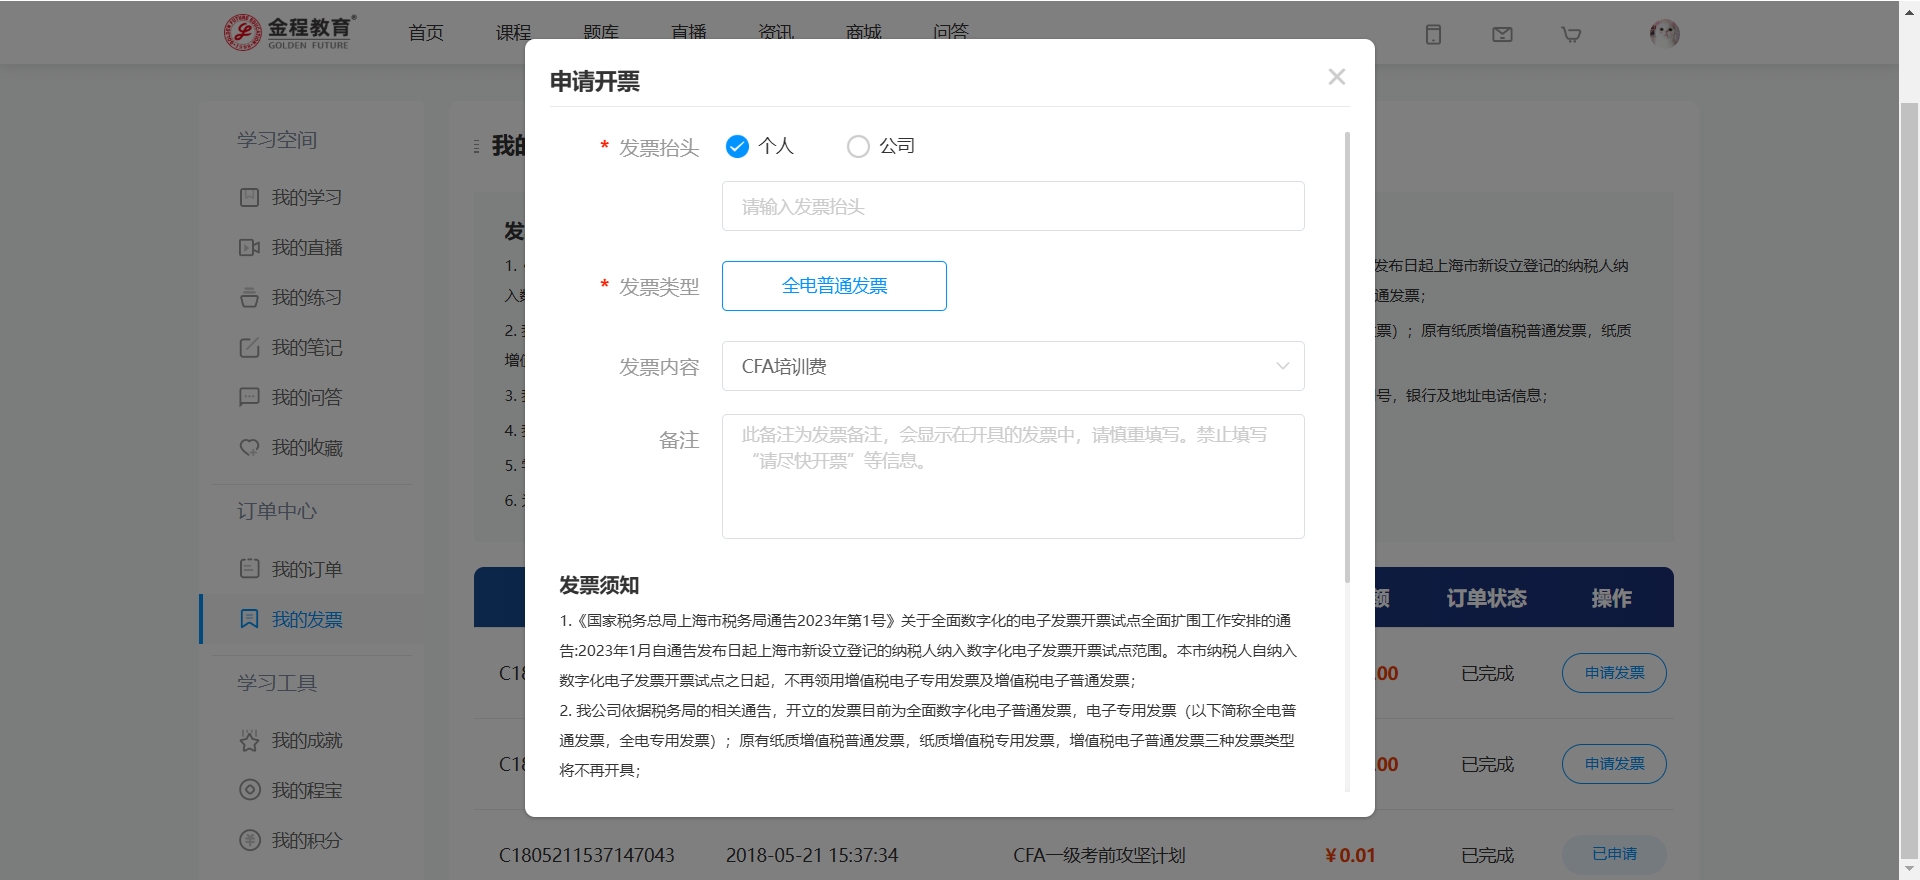The width and height of the screenshot is (1920, 880).
Task: Choose the 全电普通发票 invoice type
Action: click(834, 286)
